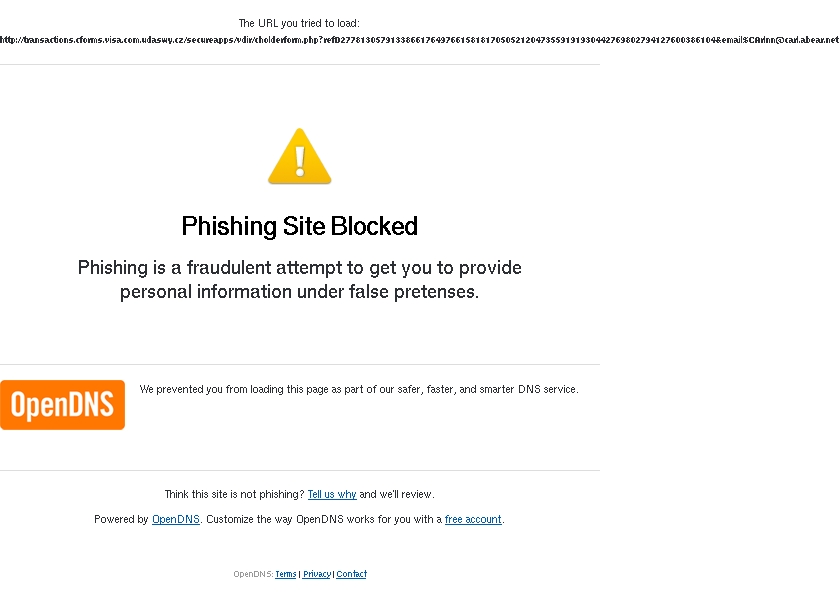Open the 'Tell us why' link
Image resolution: width=839 pixels, height=598 pixels.
point(332,494)
